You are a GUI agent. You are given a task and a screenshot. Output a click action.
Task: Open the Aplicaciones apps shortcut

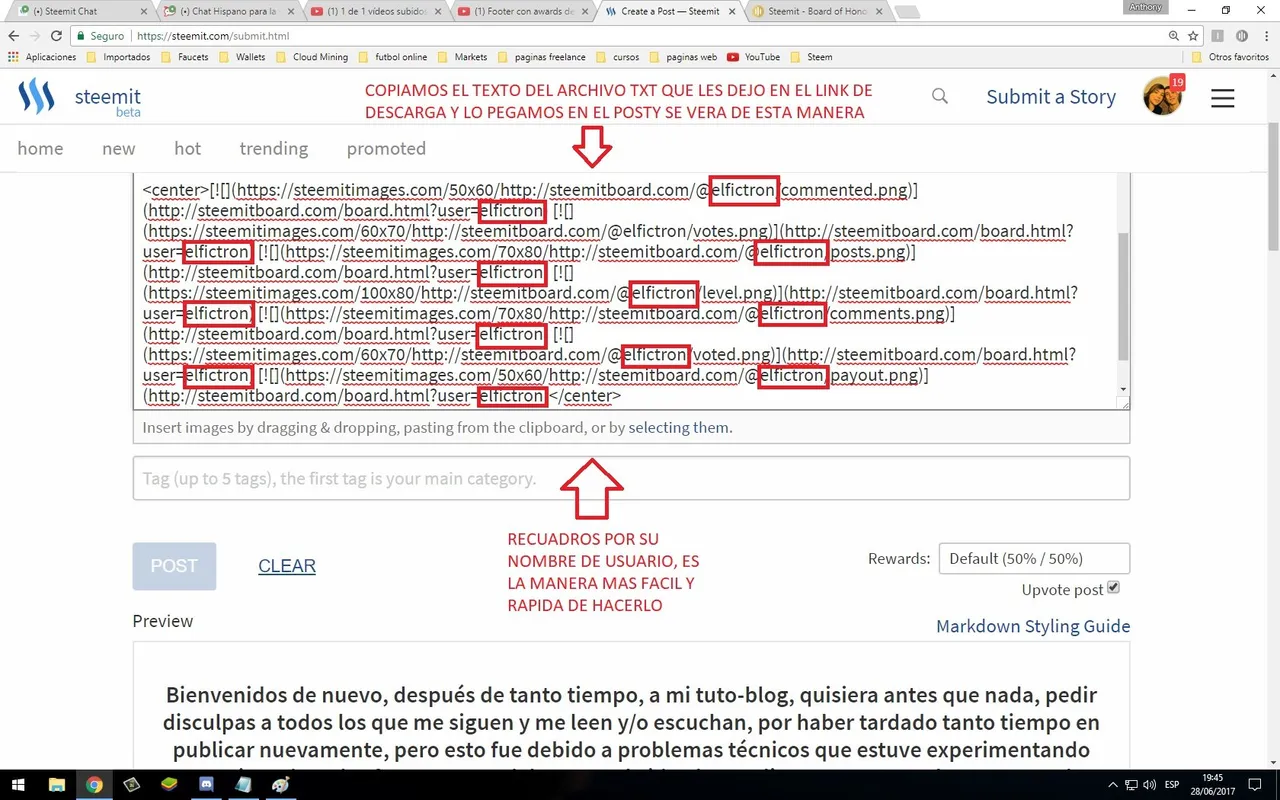pyautogui.click(x=42, y=57)
